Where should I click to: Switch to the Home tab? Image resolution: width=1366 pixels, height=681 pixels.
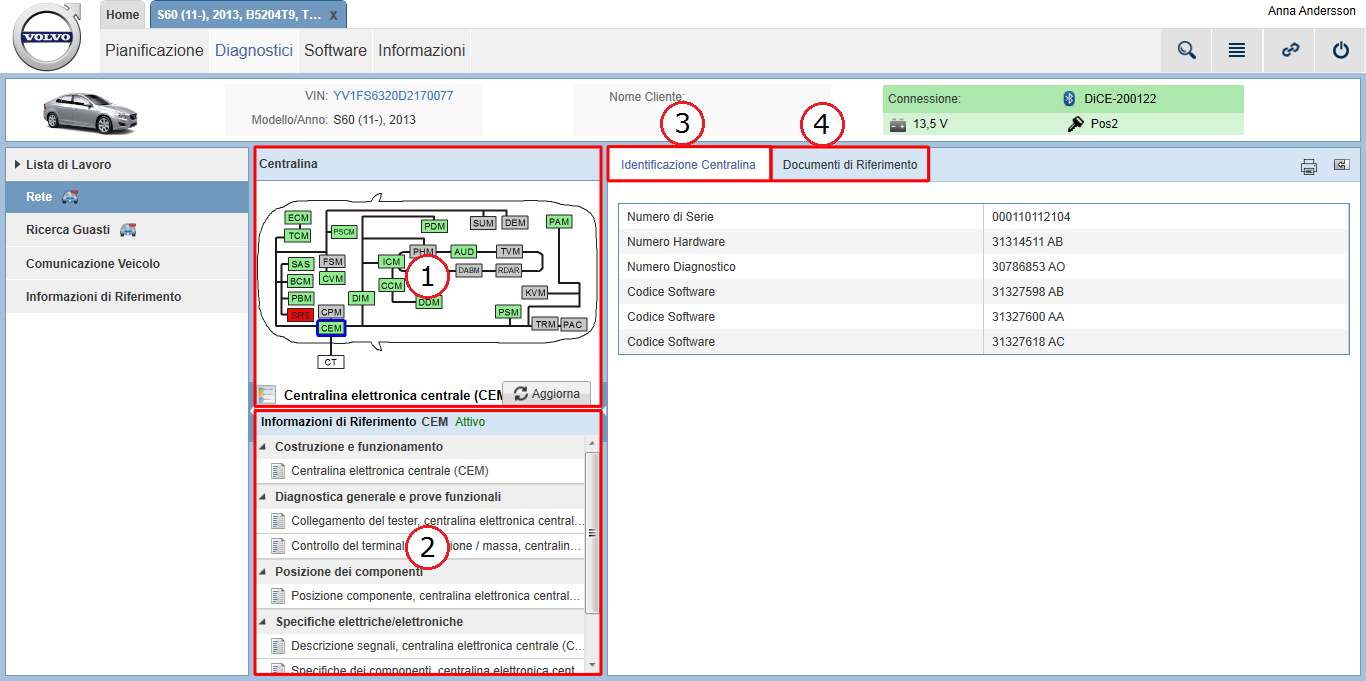click(122, 15)
